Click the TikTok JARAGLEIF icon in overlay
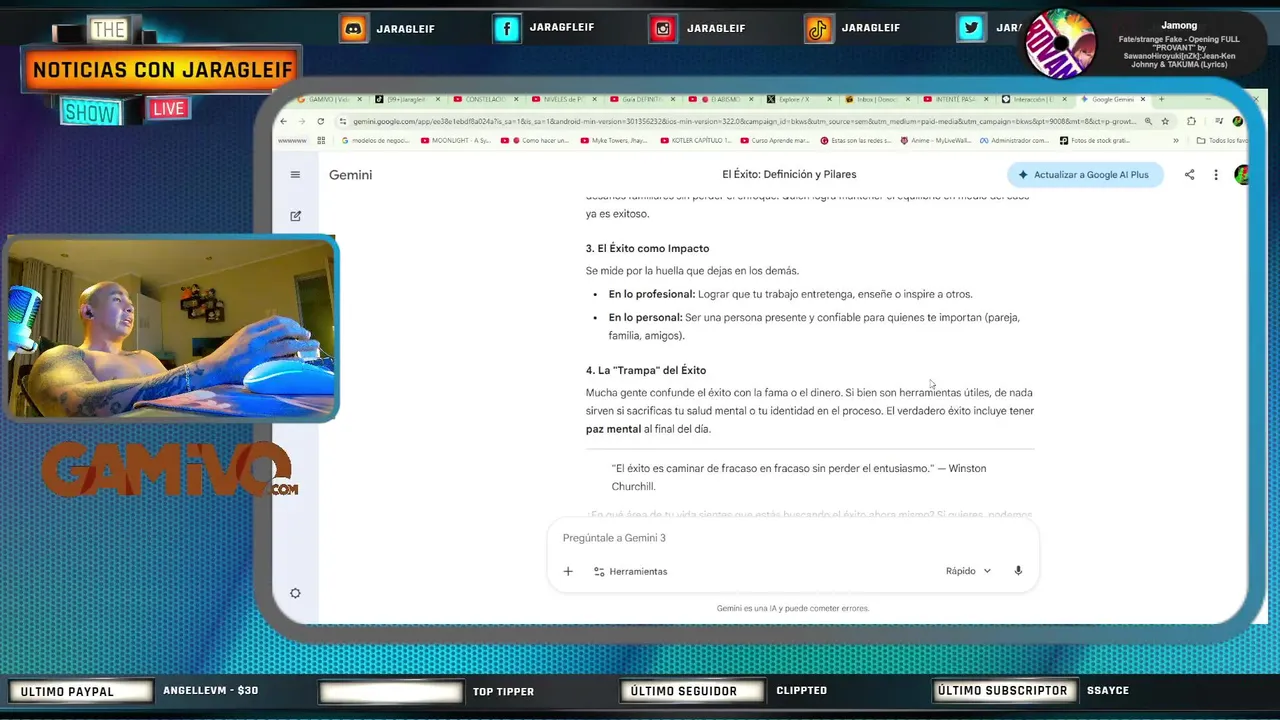The image size is (1280, 720). pos(818,28)
